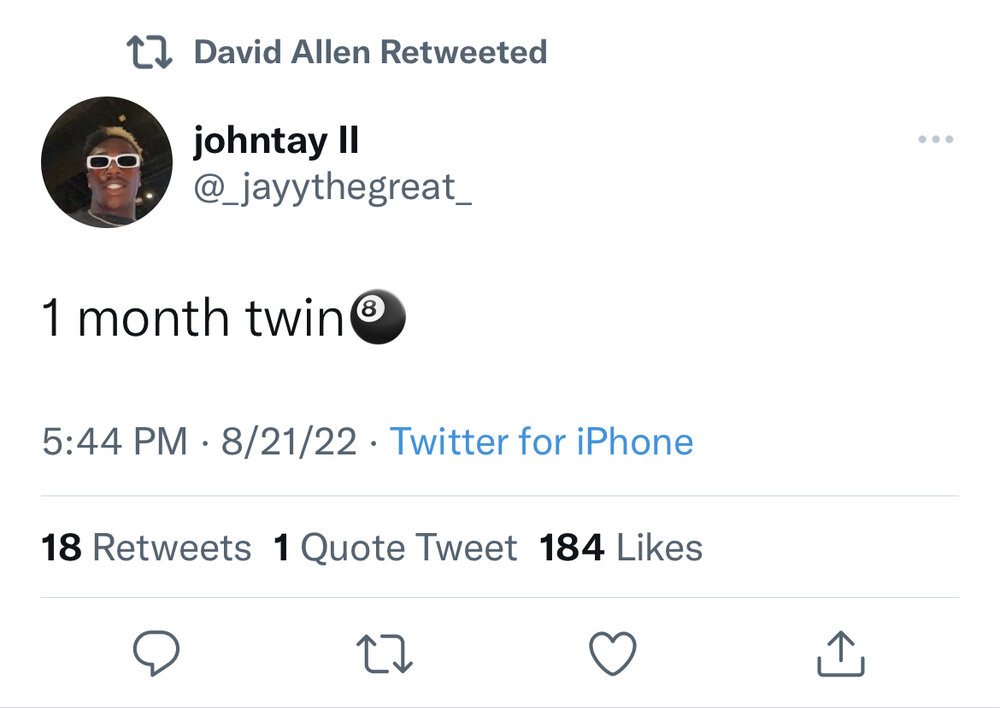Click the bold number 184
This screenshot has height=709, width=1000.
(x=572, y=547)
